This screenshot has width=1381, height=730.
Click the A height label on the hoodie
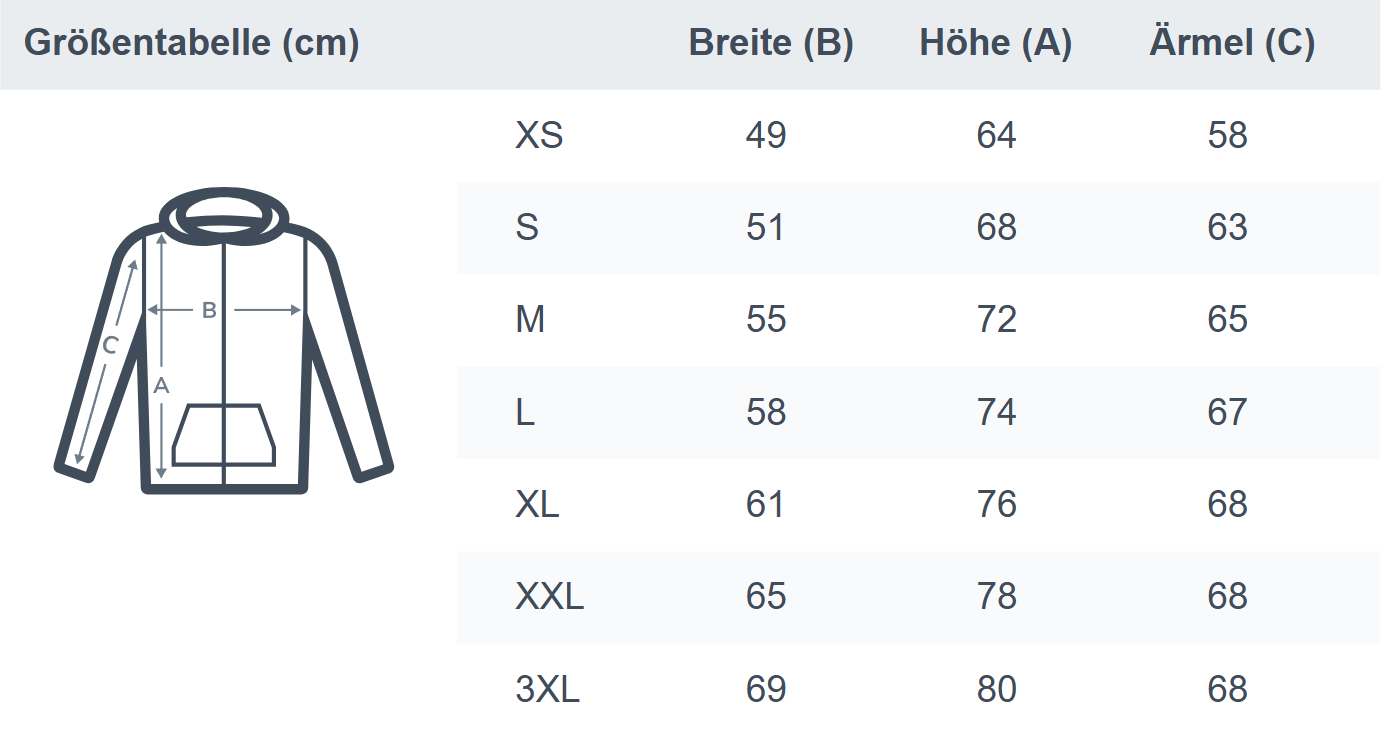click(x=161, y=385)
